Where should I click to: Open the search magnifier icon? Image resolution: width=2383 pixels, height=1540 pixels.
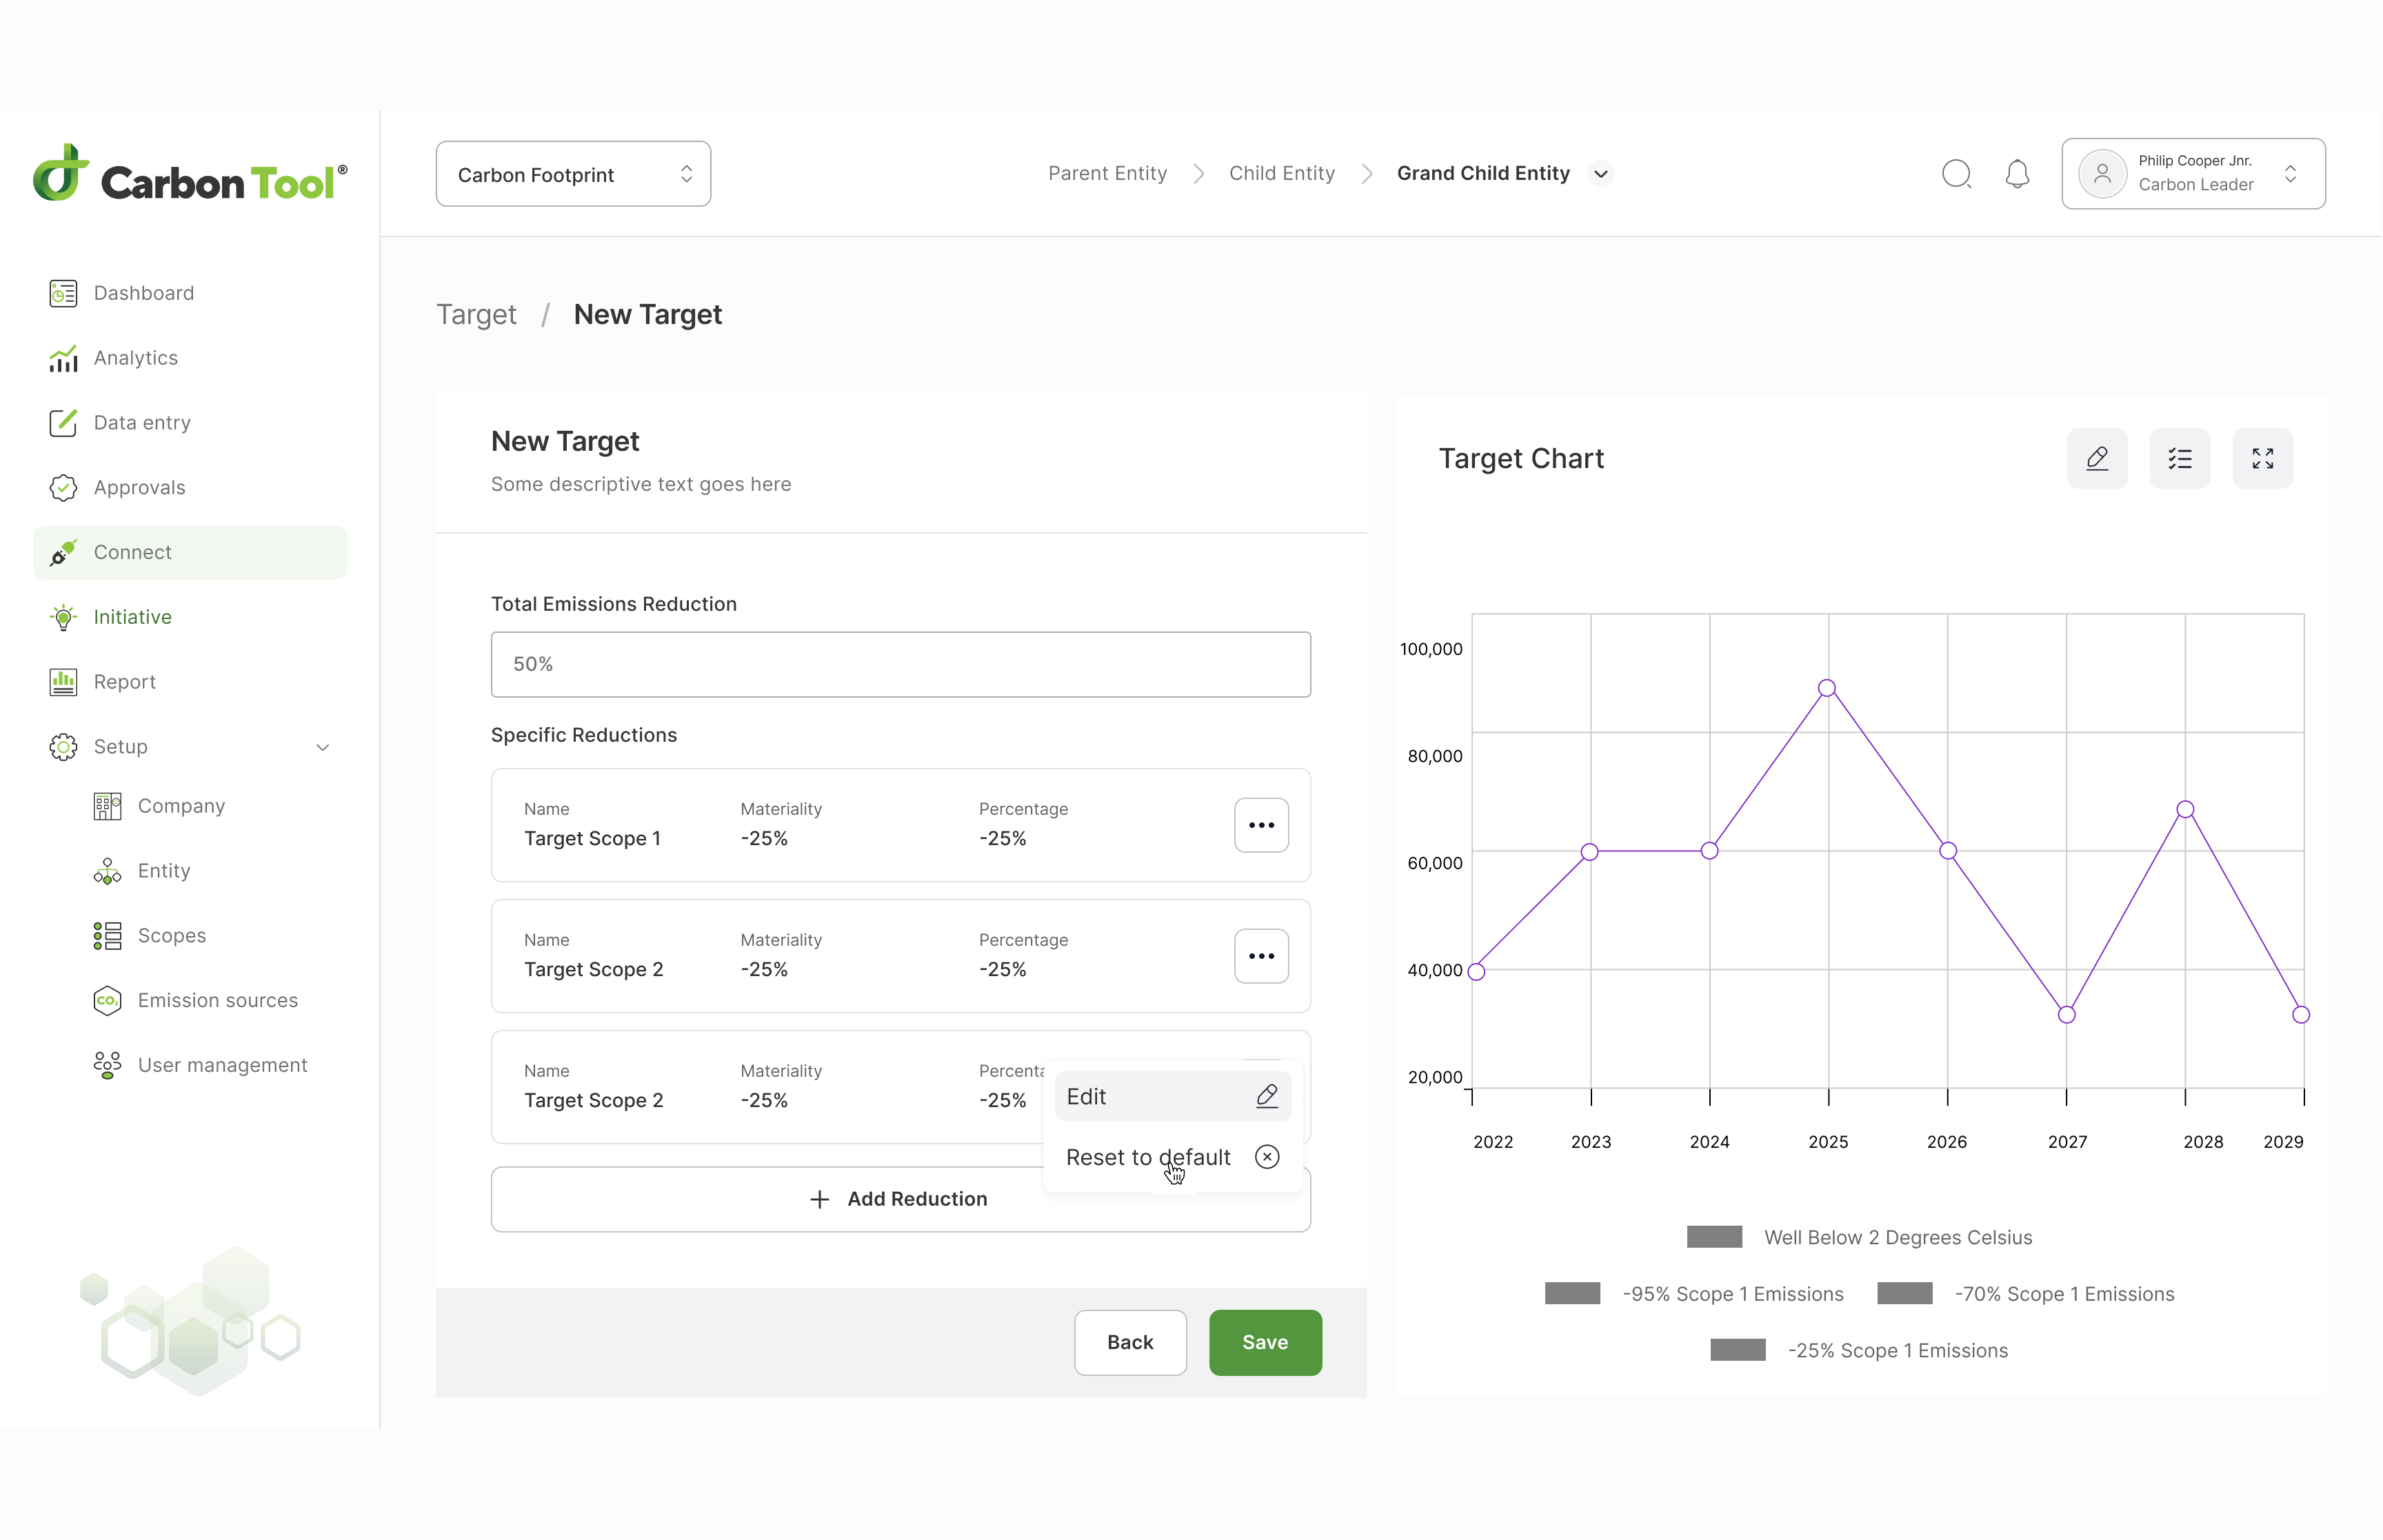pyautogui.click(x=1957, y=174)
